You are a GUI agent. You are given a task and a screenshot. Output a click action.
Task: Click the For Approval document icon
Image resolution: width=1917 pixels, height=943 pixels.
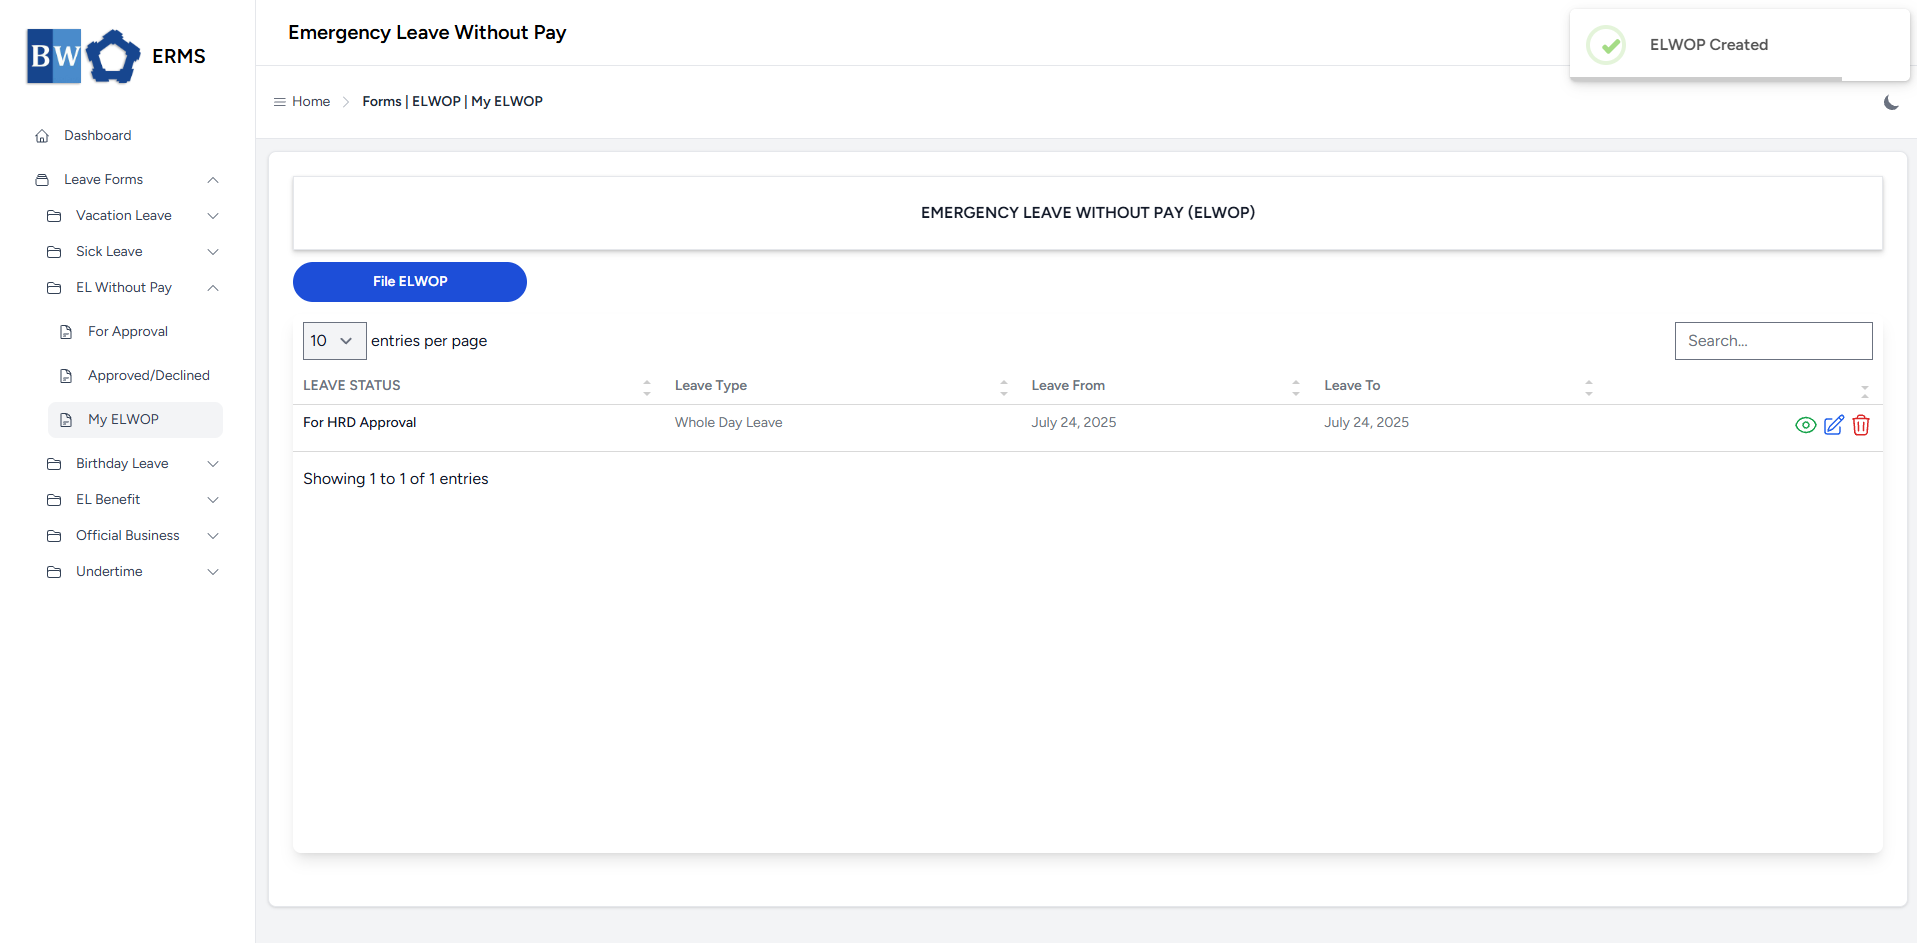[66, 332]
